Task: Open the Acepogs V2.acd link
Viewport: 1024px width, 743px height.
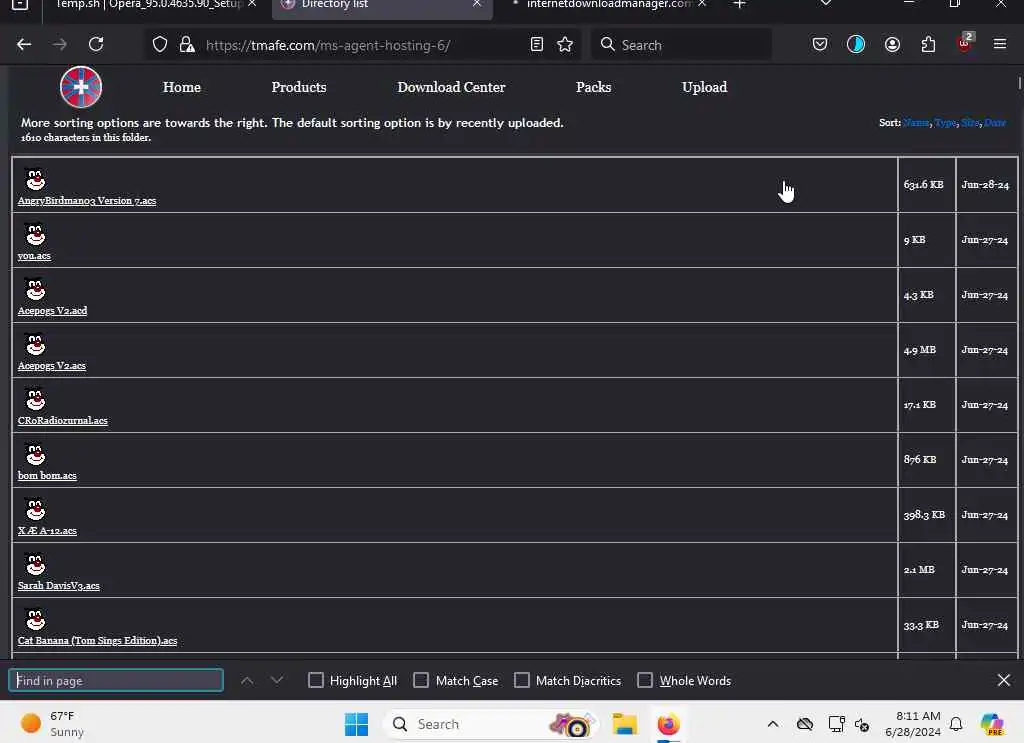Action: (52, 310)
